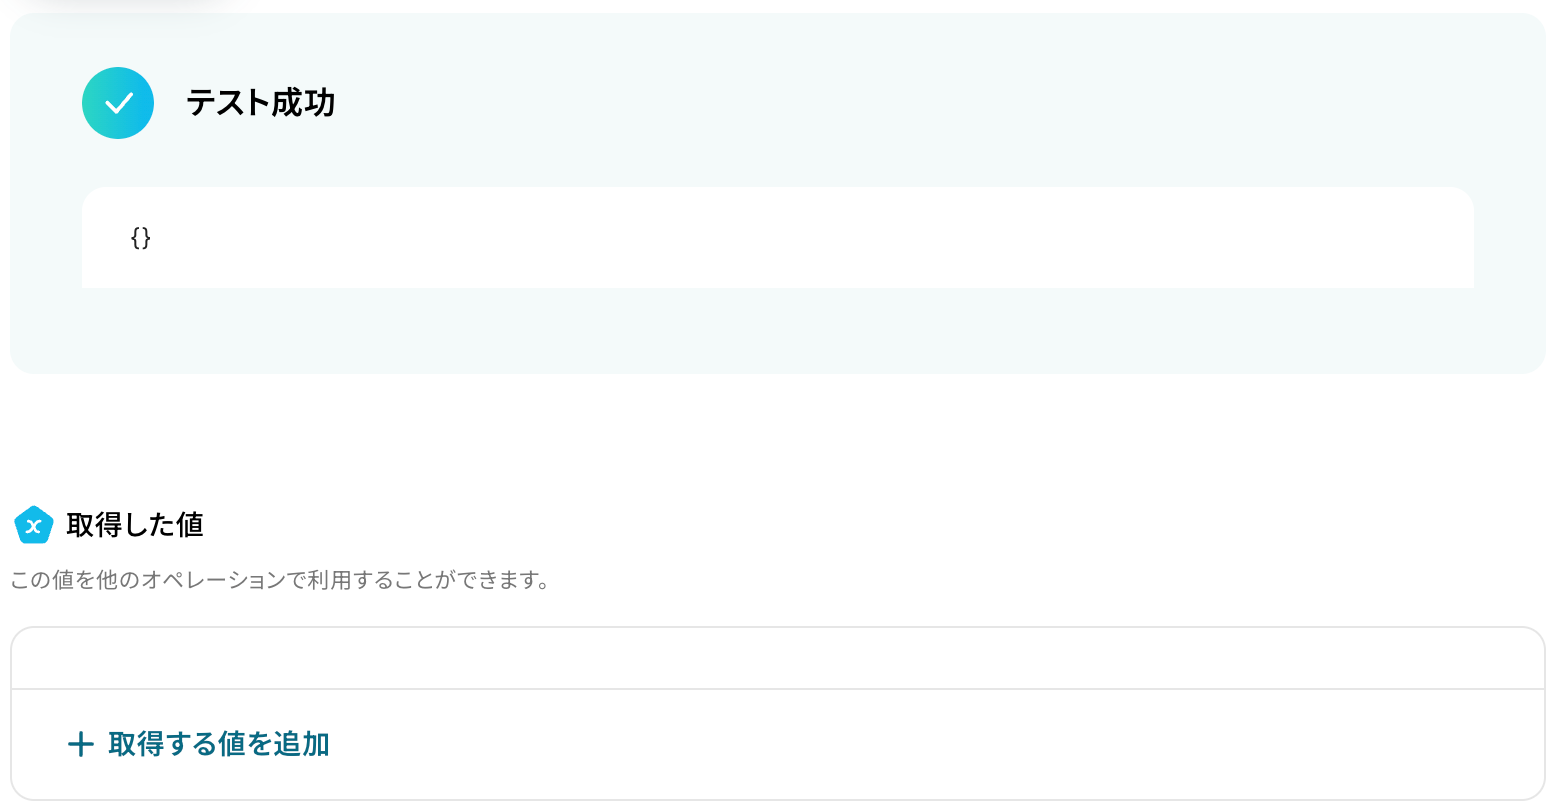The height and width of the screenshot is (806, 1558).
Task: Click the 取得した値 section heading
Action: (x=135, y=525)
